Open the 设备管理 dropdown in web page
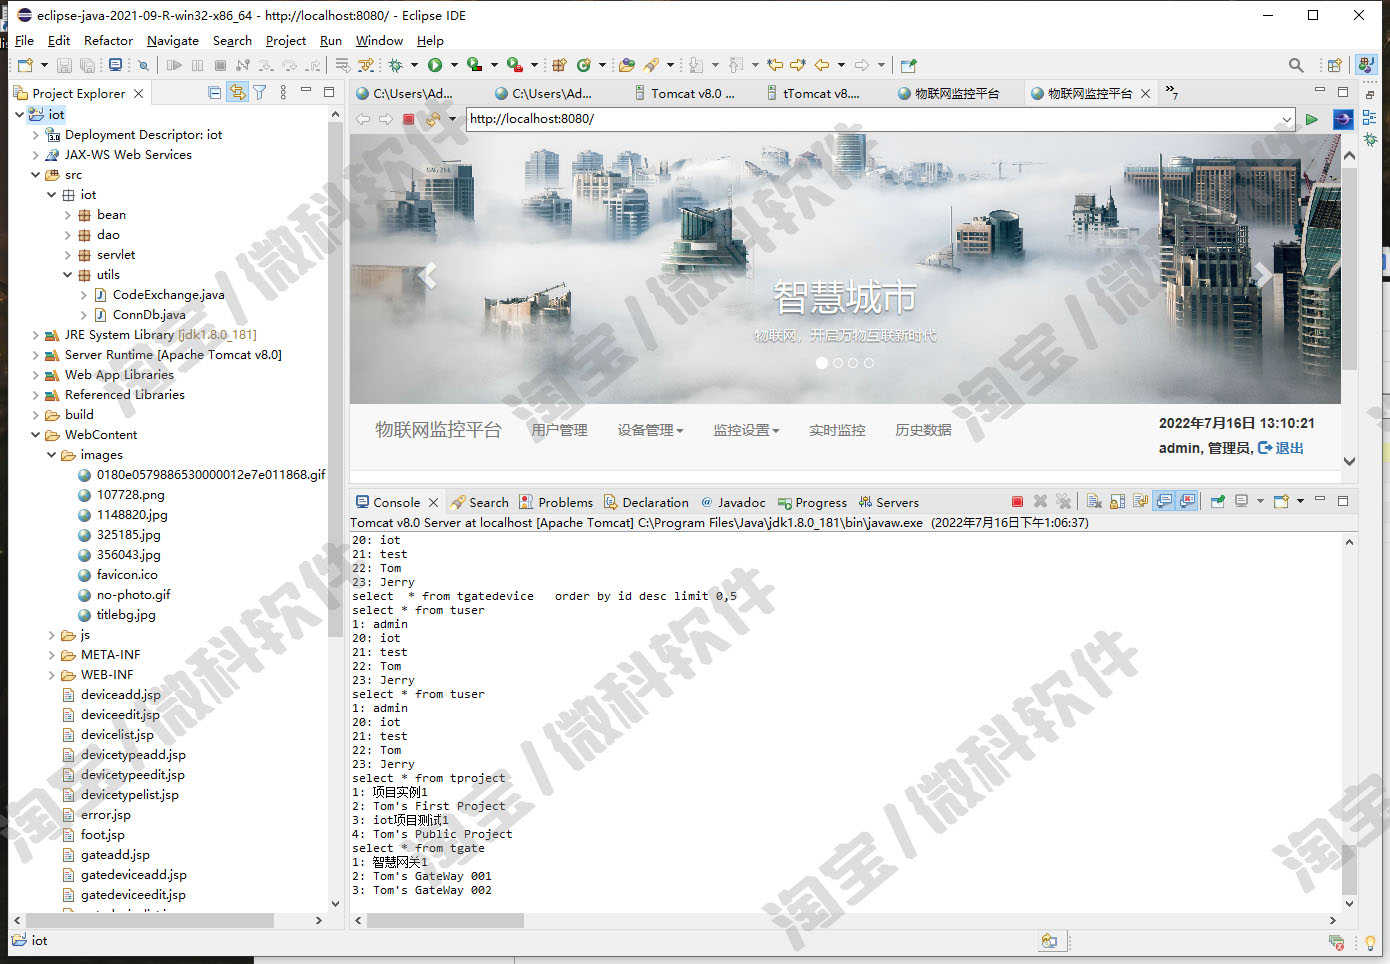This screenshot has width=1390, height=964. (x=650, y=430)
